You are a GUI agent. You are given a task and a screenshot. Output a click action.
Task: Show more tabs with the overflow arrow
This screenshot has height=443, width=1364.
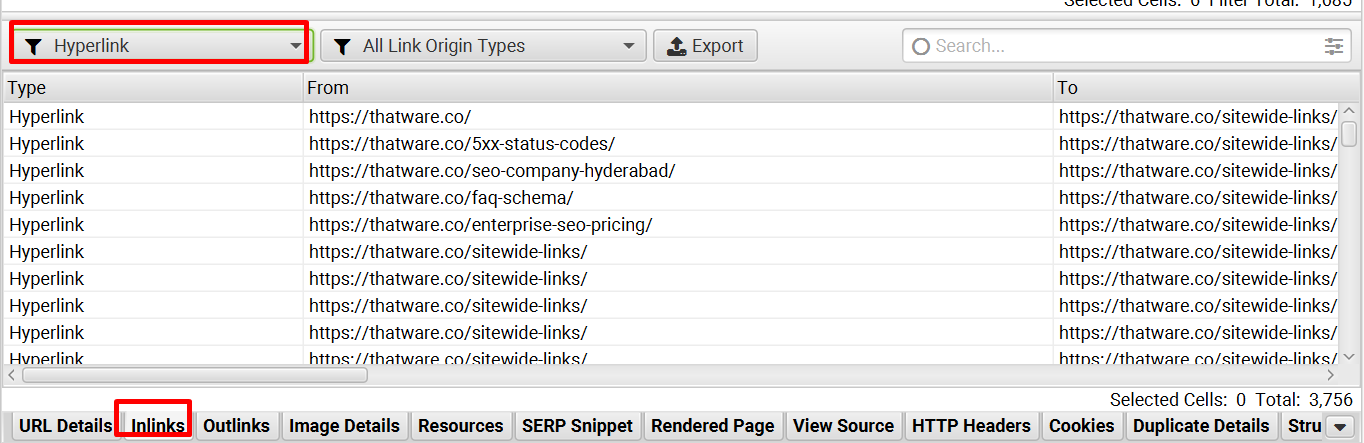(1341, 427)
